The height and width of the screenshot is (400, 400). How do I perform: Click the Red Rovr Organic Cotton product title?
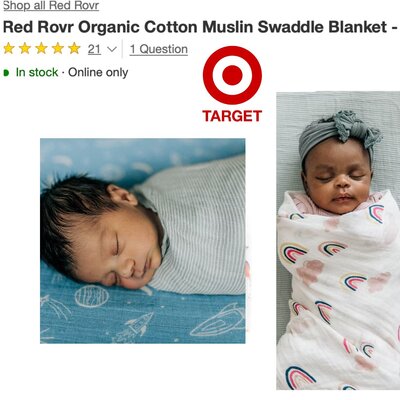200,27
